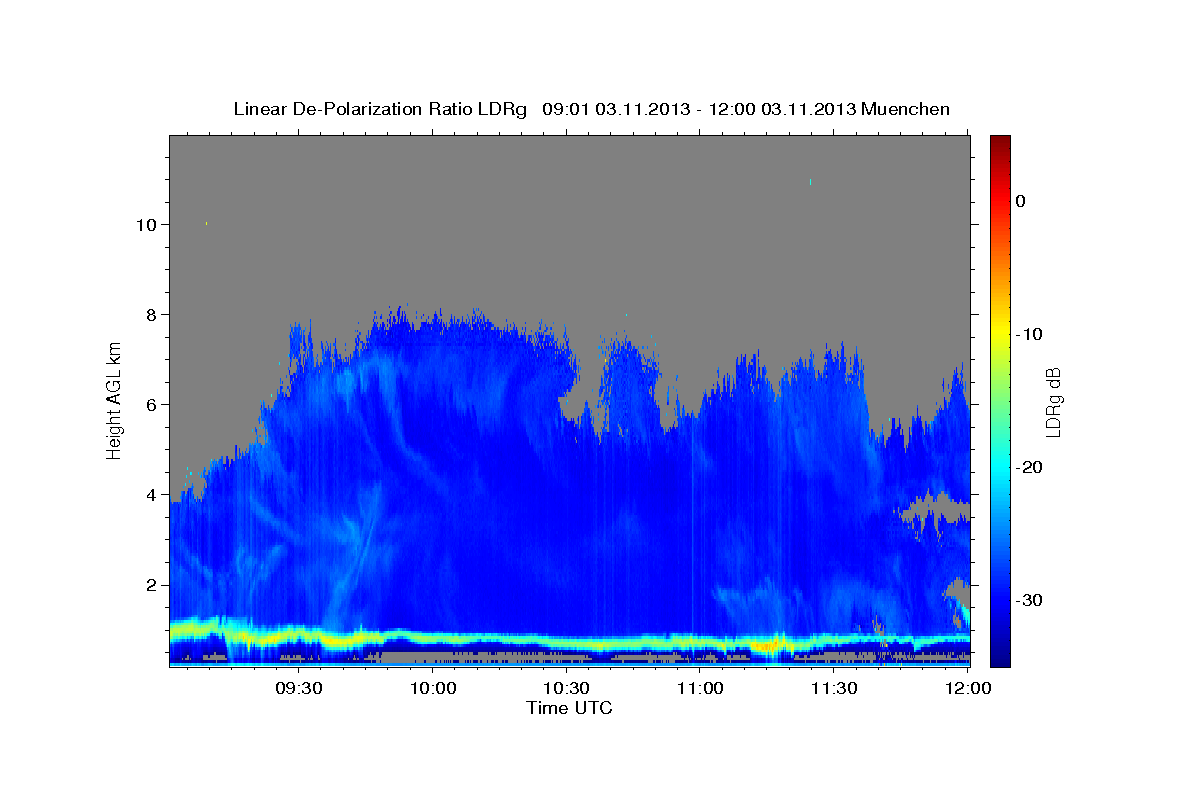
Task: Click the colorbar tick label -30
Action: [1028, 600]
